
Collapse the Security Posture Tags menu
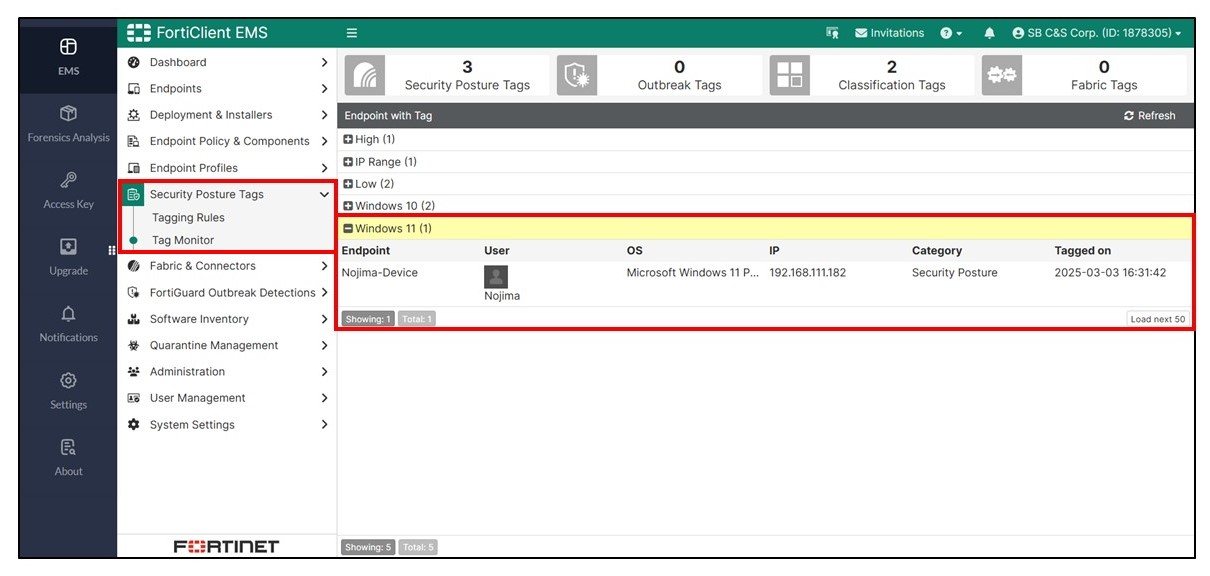click(227, 194)
